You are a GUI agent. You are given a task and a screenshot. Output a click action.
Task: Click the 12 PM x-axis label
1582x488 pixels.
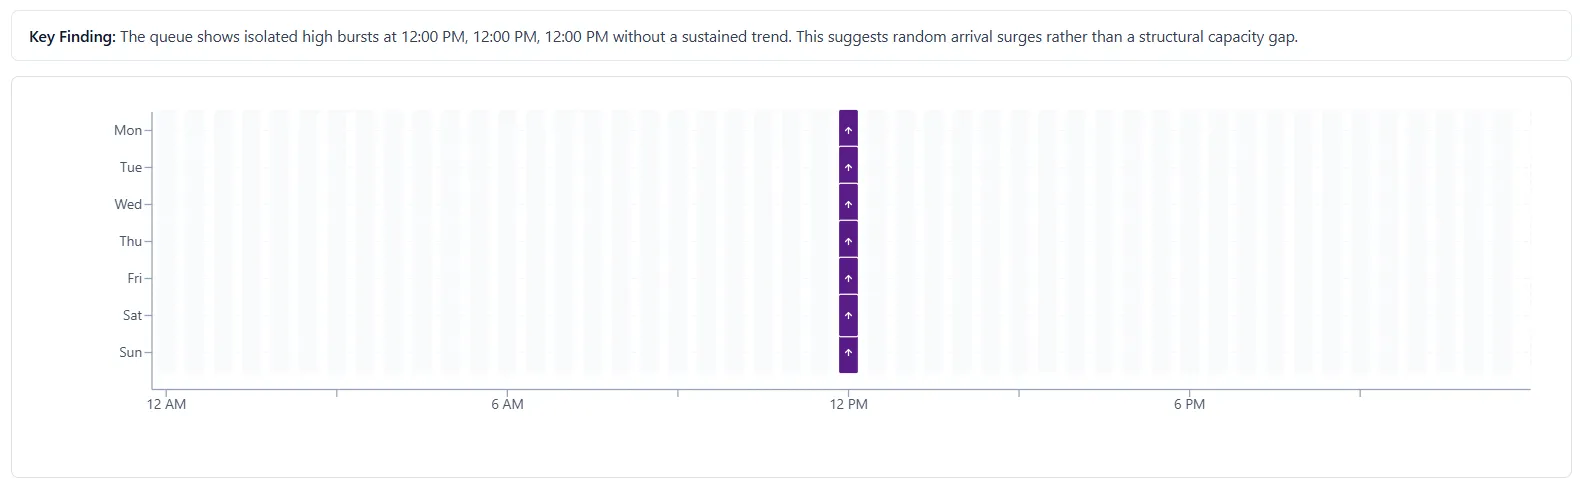[848, 404]
